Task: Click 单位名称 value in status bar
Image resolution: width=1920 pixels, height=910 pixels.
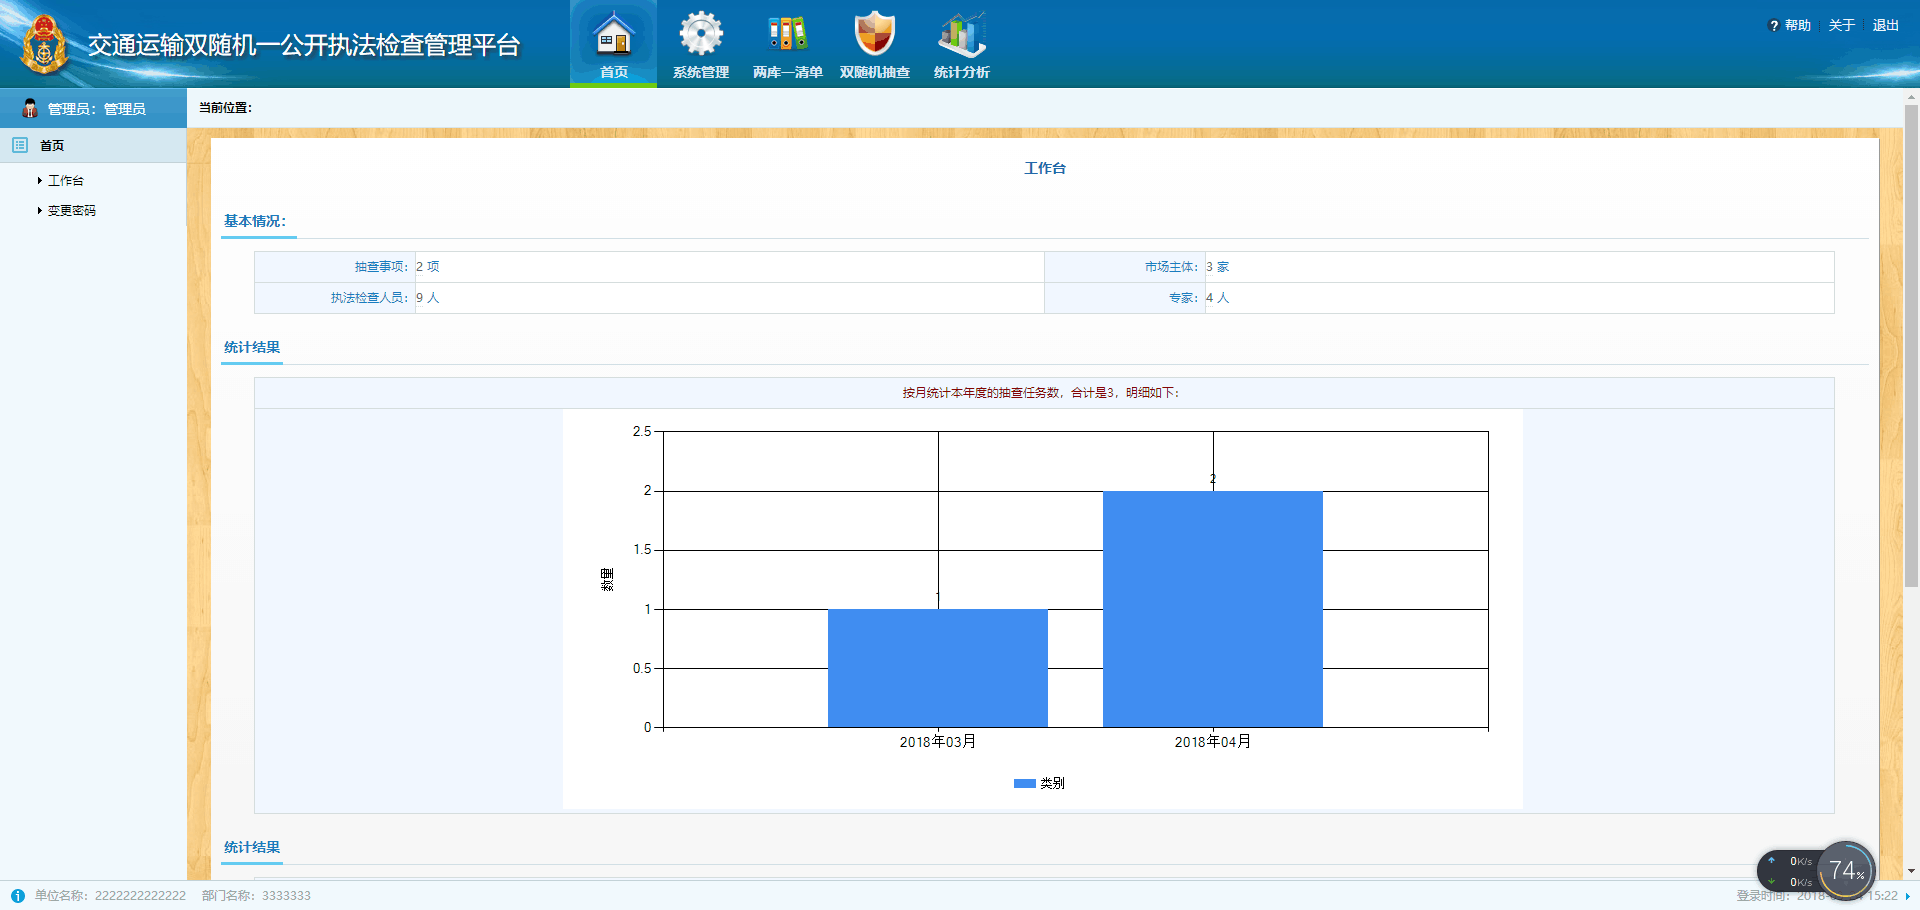Action: coord(140,896)
